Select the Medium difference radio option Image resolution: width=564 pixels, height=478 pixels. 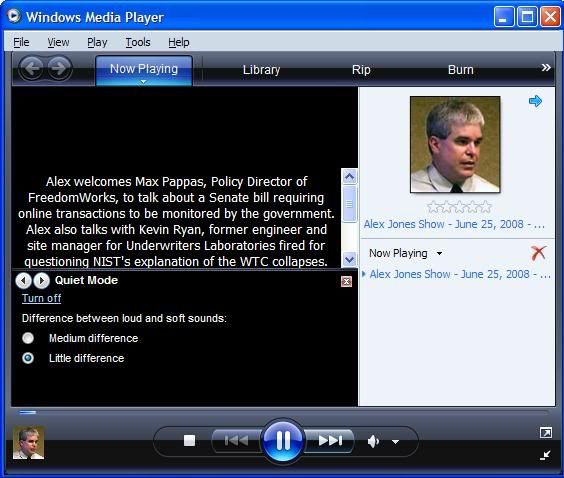pos(28,338)
